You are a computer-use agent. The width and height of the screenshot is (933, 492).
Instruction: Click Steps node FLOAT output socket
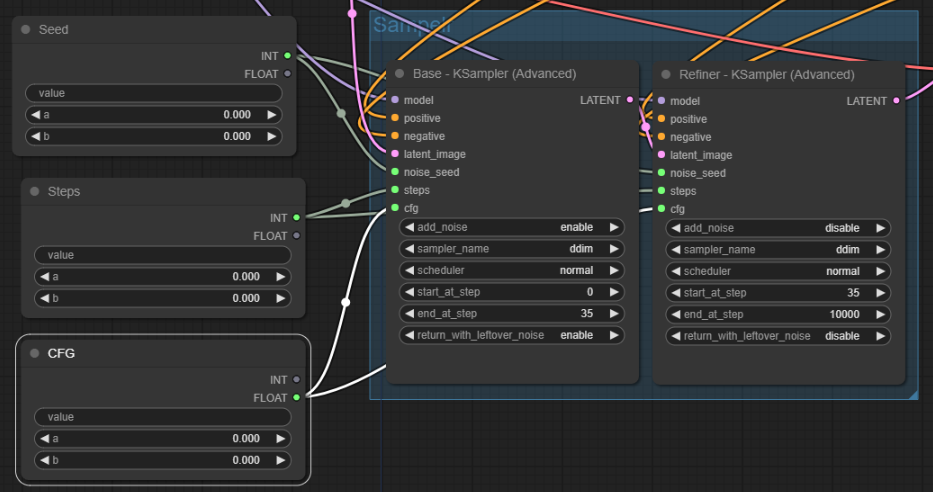coord(296,236)
